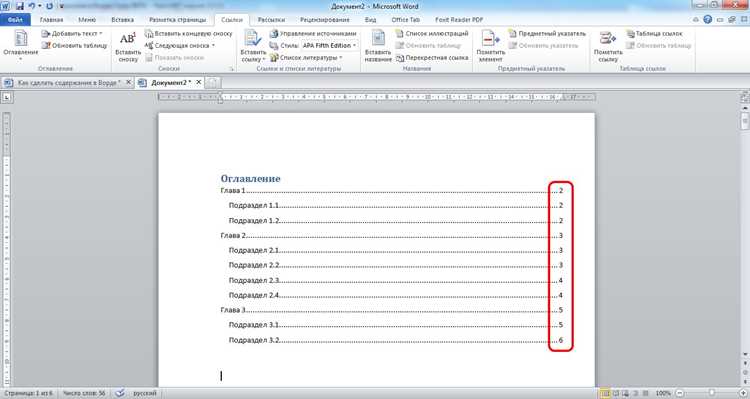Expand the Добавить текст dropdown

72,33
